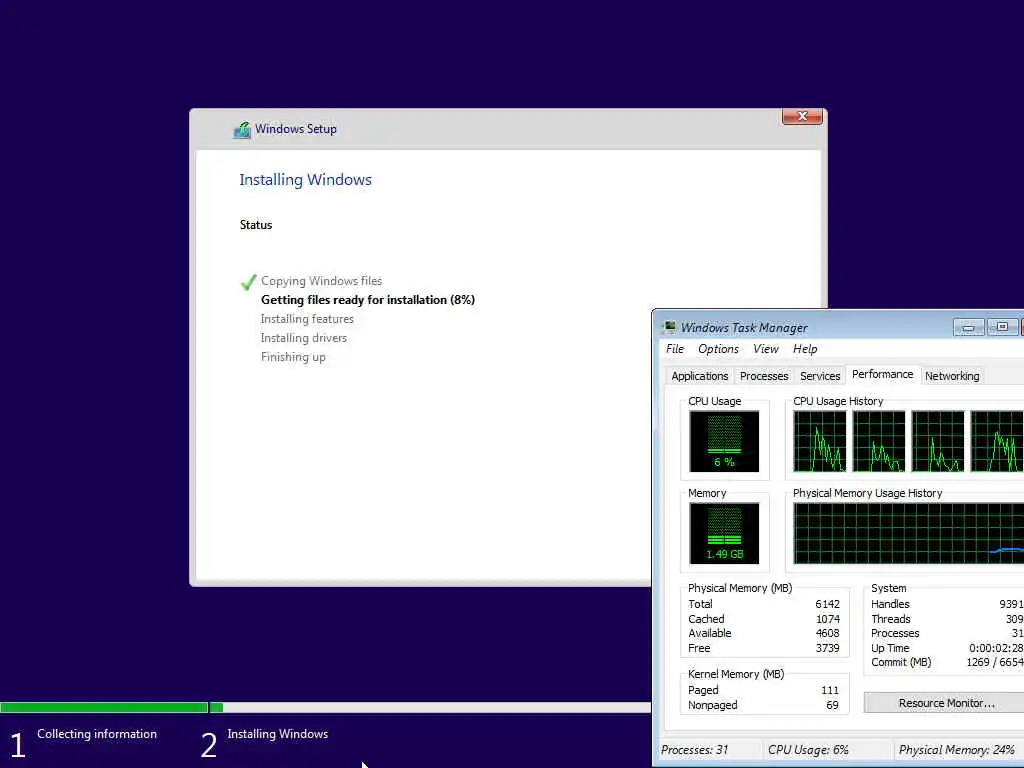Click the Kernel Memory Paged value 111
1024x768 pixels.
(829, 690)
